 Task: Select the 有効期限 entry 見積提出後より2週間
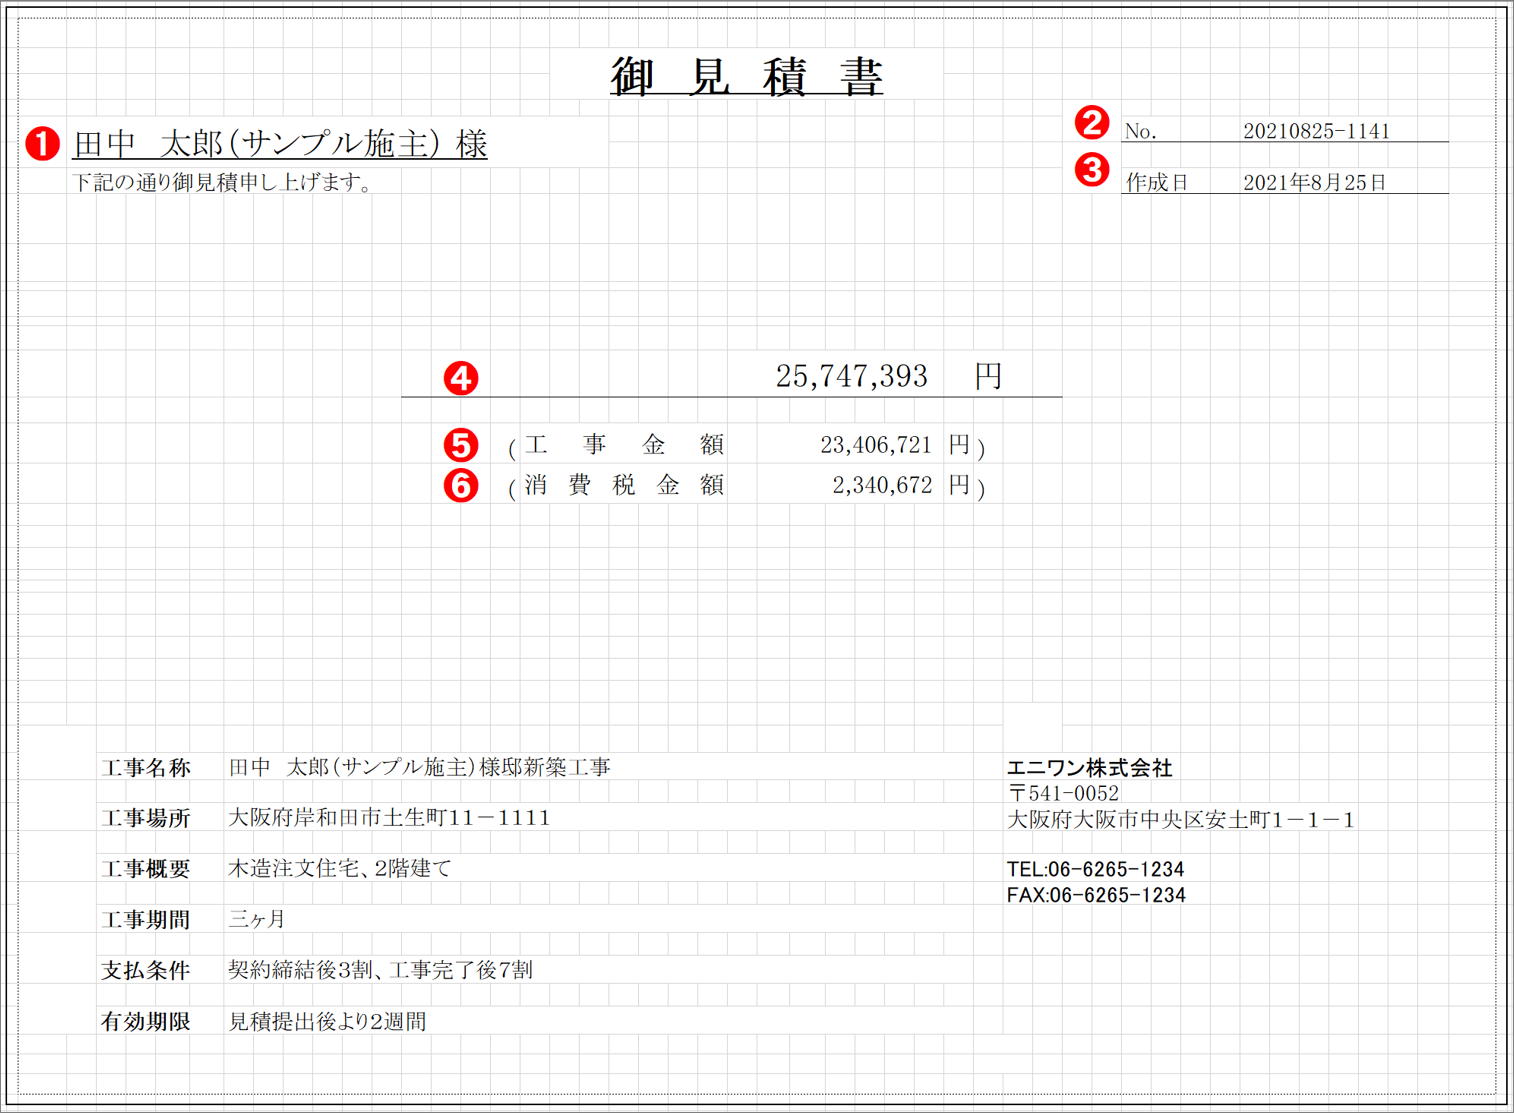click(x=327, y=1021)
